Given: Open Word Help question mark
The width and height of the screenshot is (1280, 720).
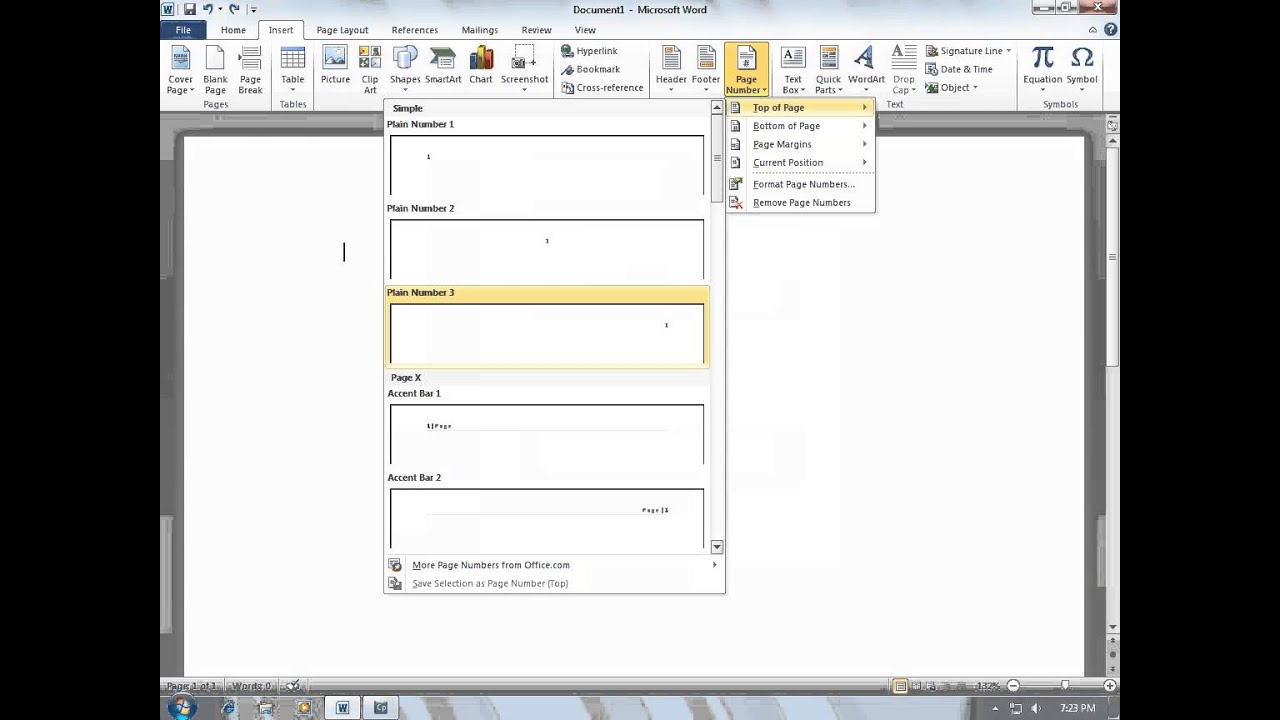Looking at the screenshot, I should (x=1110, y=30).
